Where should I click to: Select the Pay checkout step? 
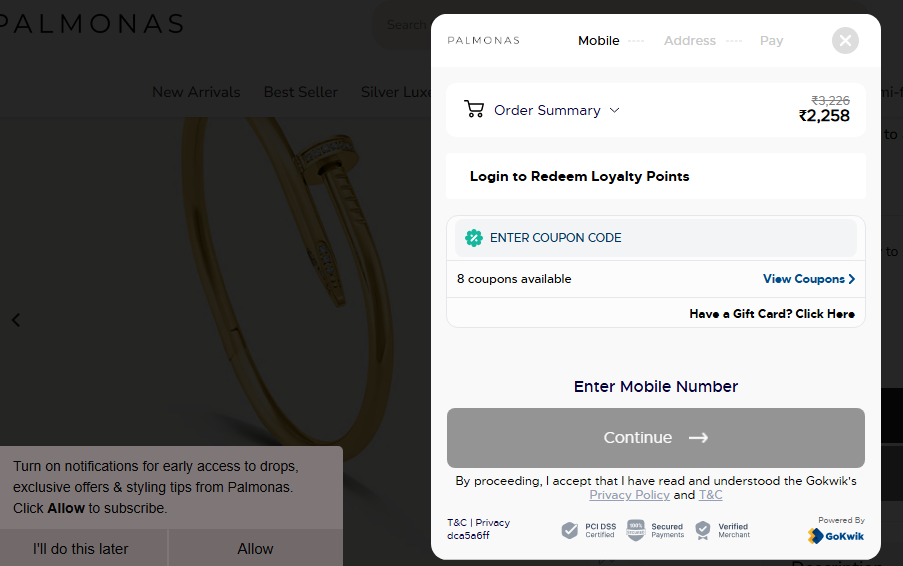(771, 41)
